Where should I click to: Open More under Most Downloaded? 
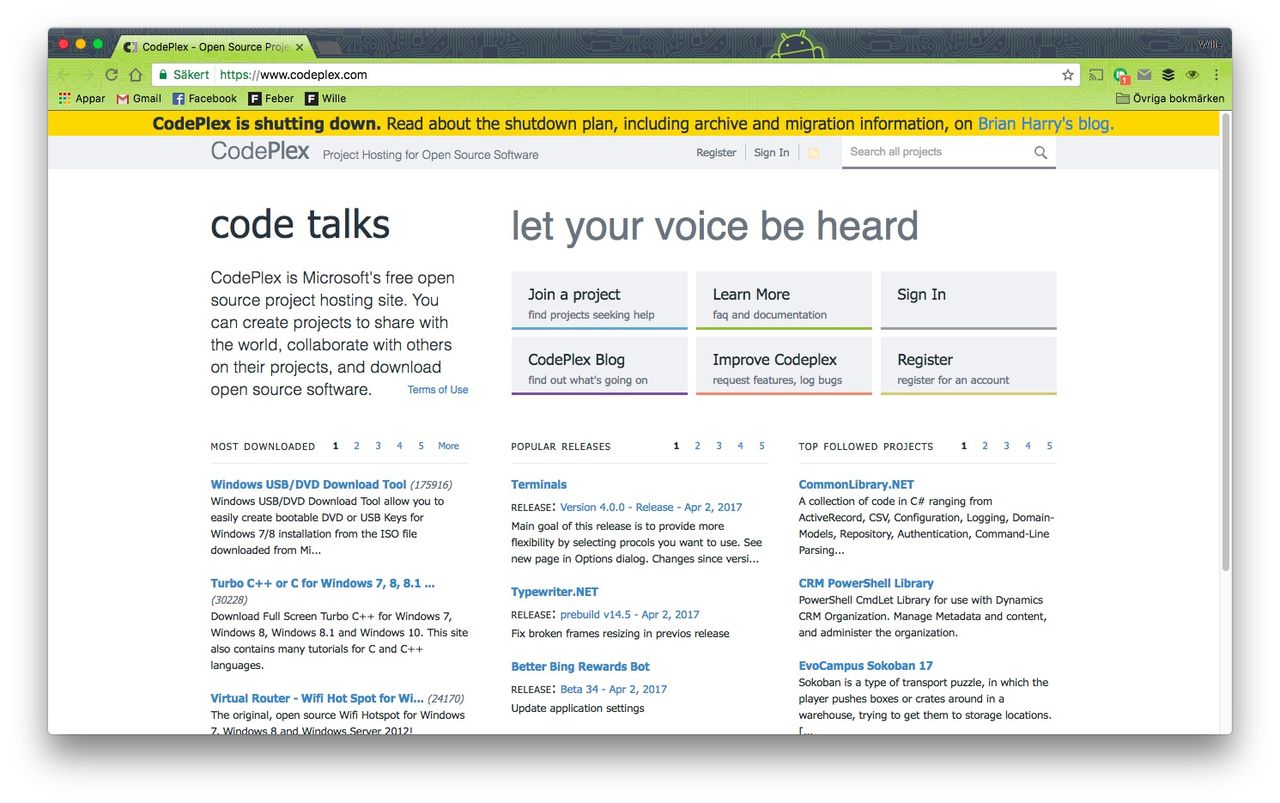pos(448,446)
